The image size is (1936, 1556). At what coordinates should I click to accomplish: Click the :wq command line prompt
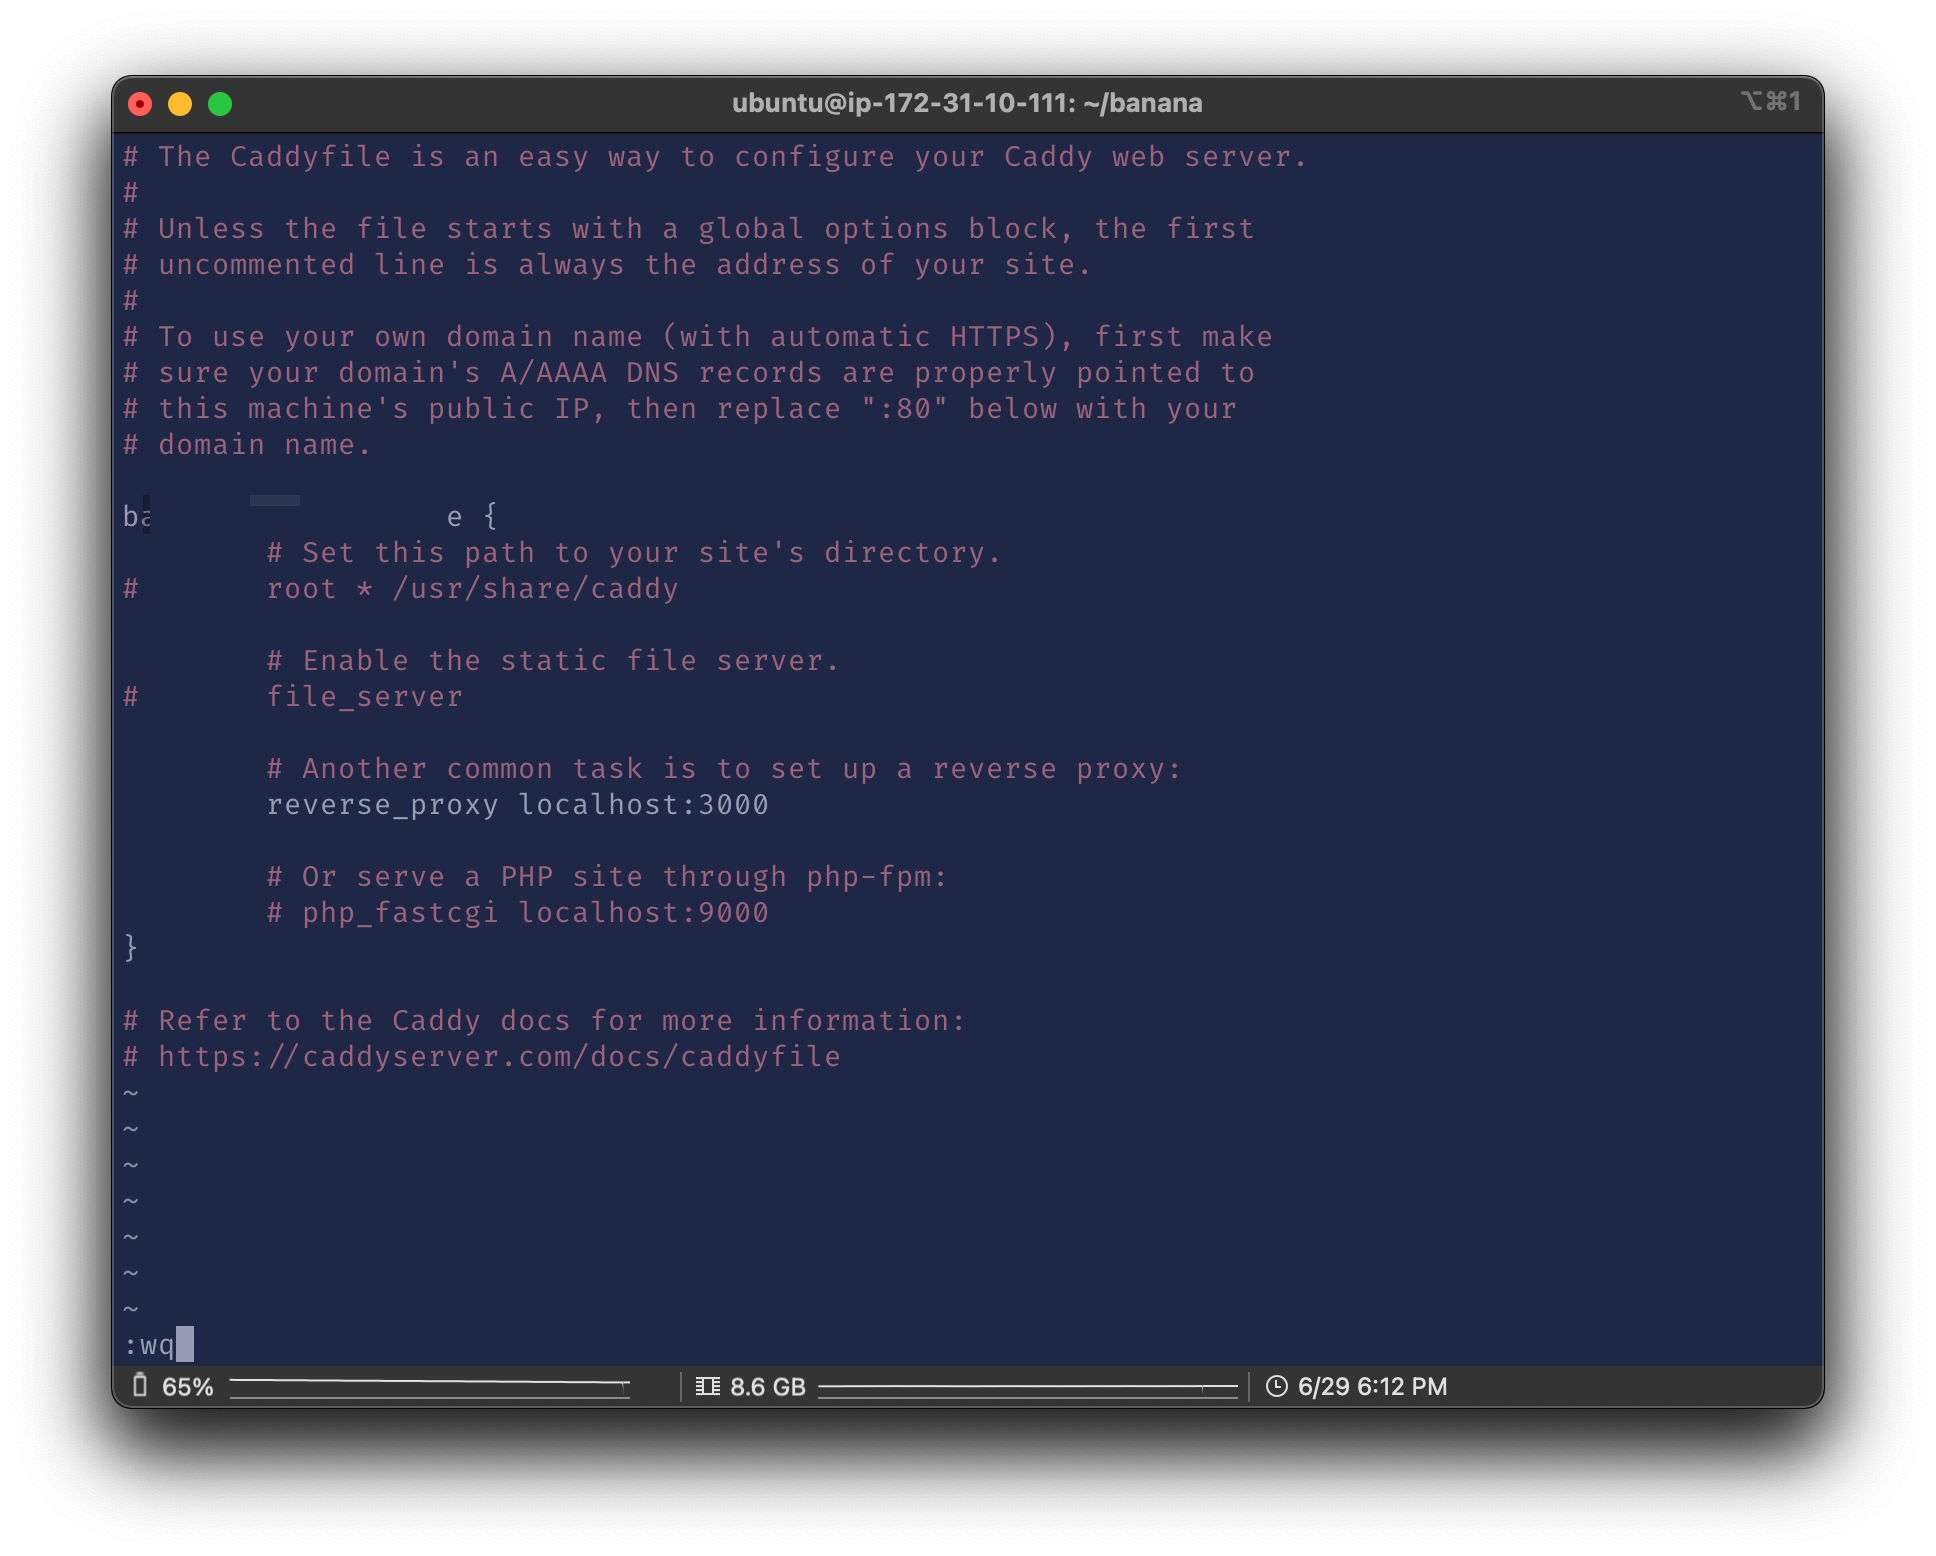(150, 1345)
